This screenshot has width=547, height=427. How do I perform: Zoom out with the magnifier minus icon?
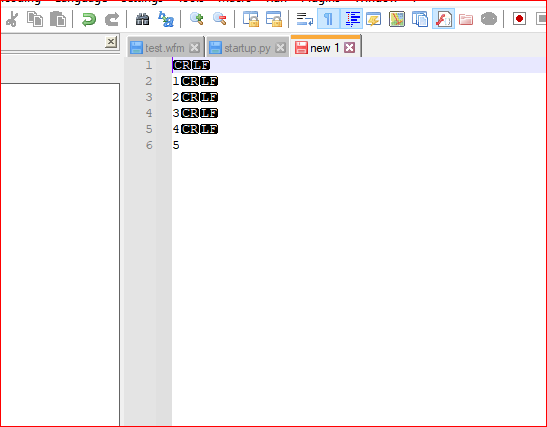pyautogui.click(x=220, y=19)
